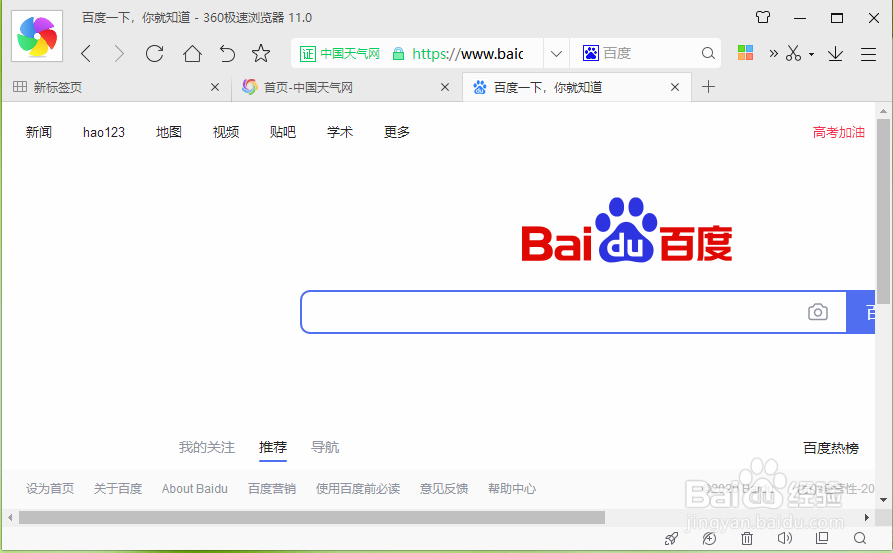The width and height of the screenshot is (893, 553).
Task: Close the 百度一下 tab
Action: [675, 87]
